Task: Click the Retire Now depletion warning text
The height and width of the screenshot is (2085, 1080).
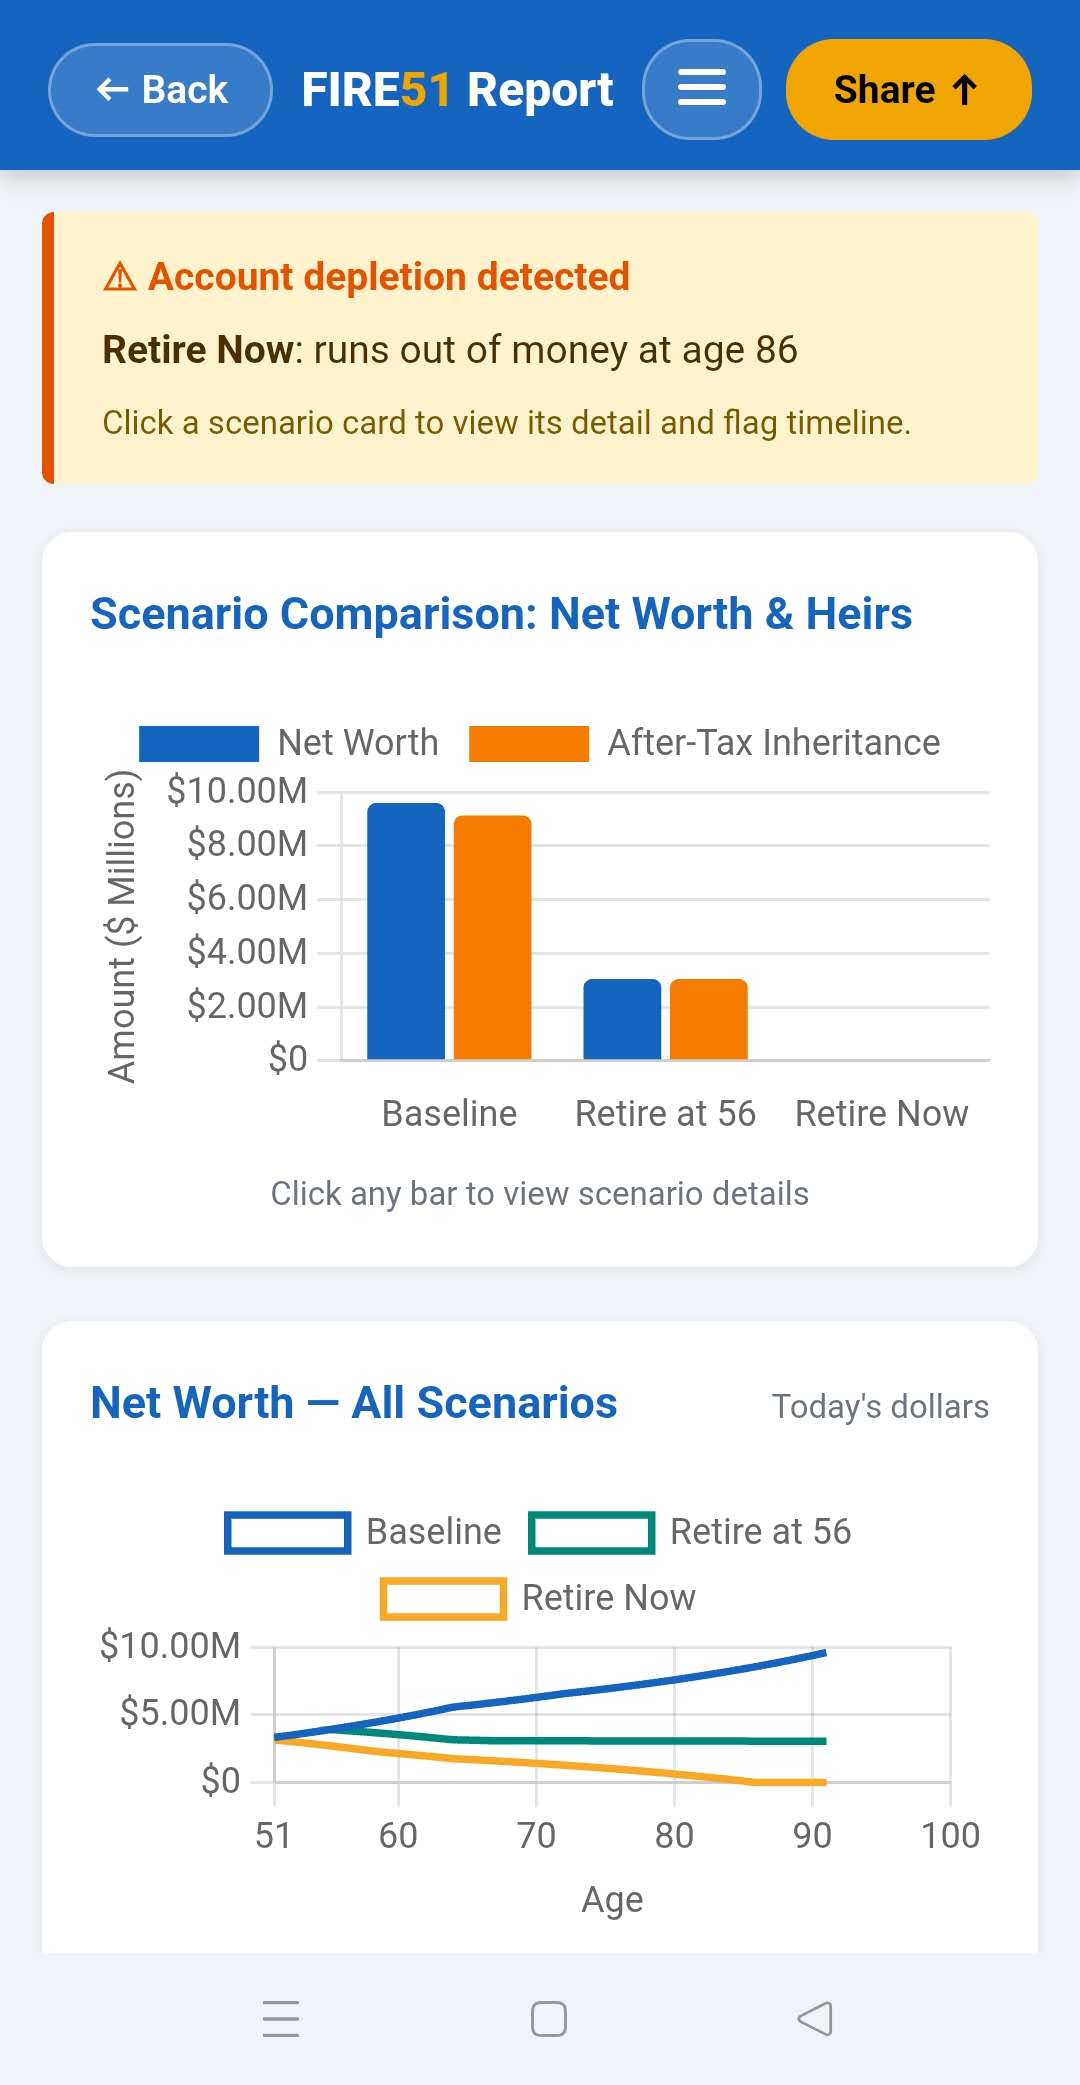Action: pos(450,350)
